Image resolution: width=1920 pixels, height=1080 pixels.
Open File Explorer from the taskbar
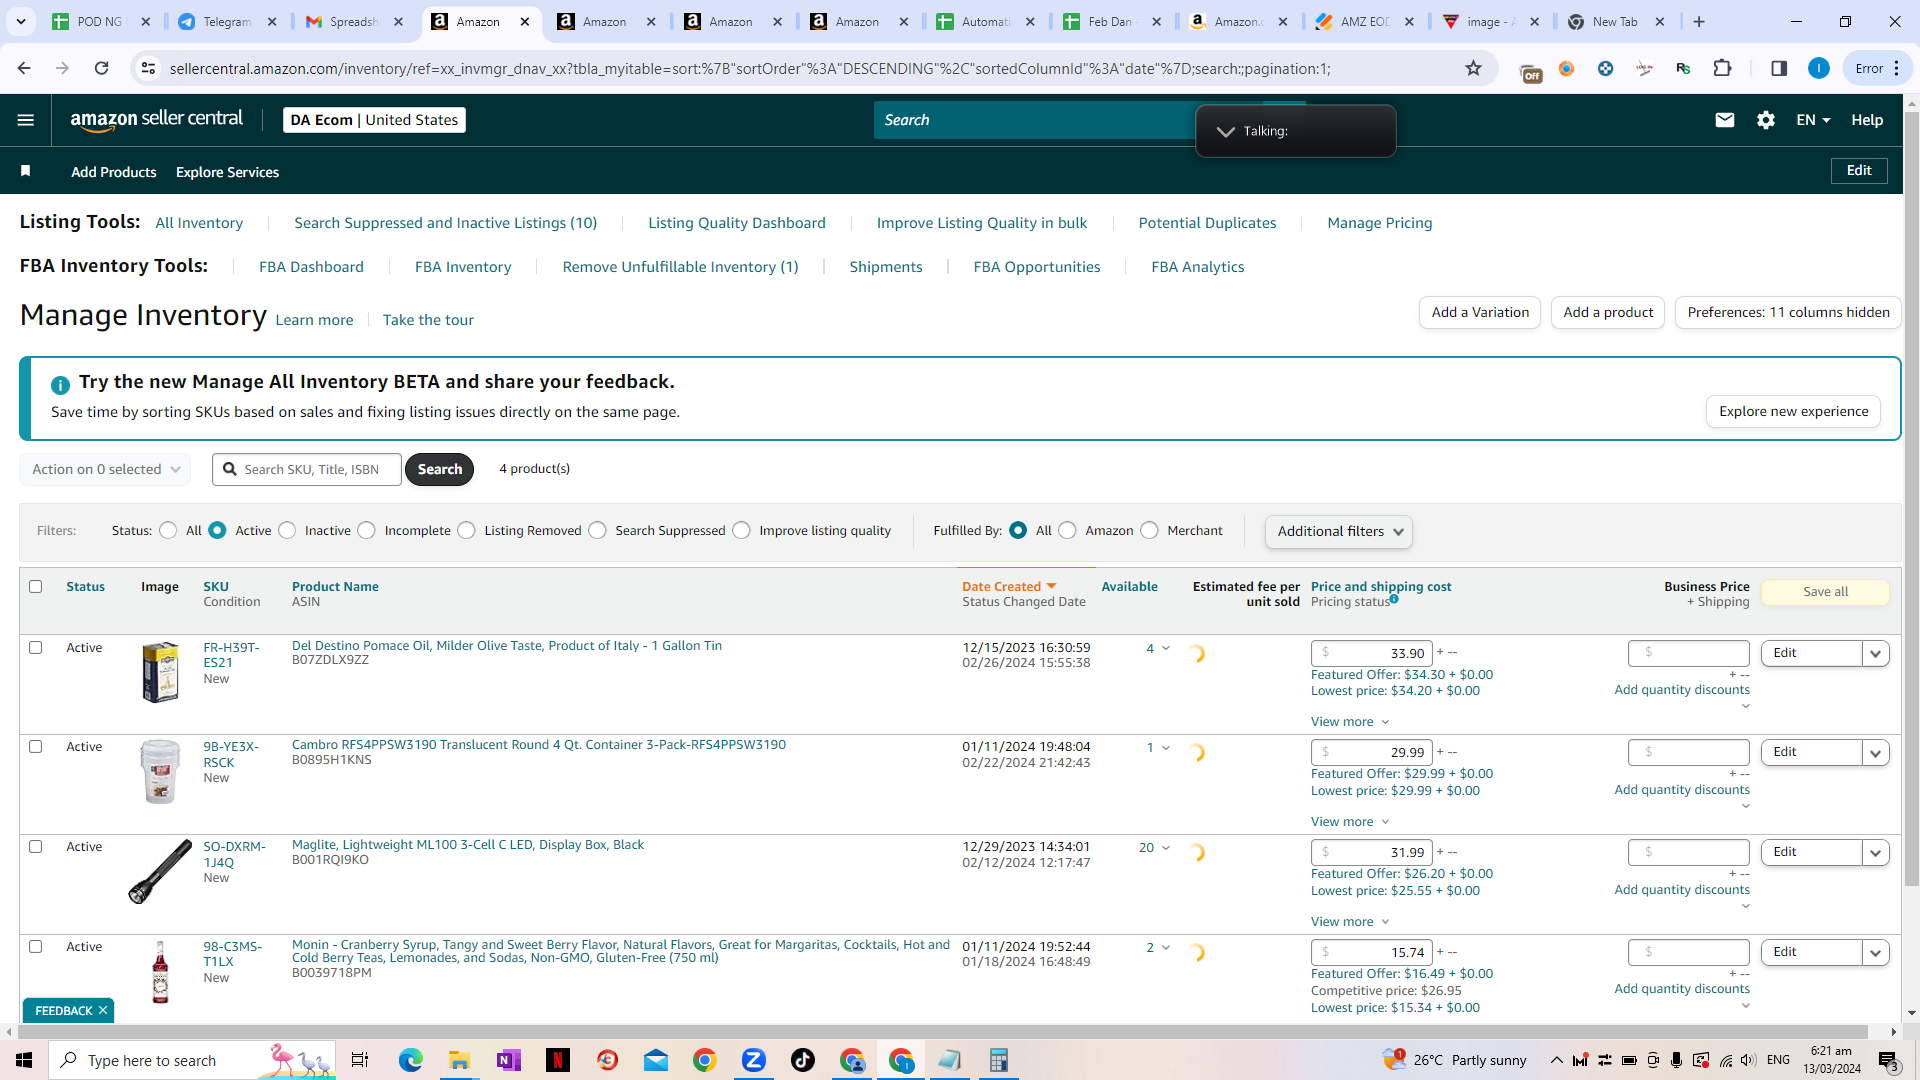coord(459,1060)
